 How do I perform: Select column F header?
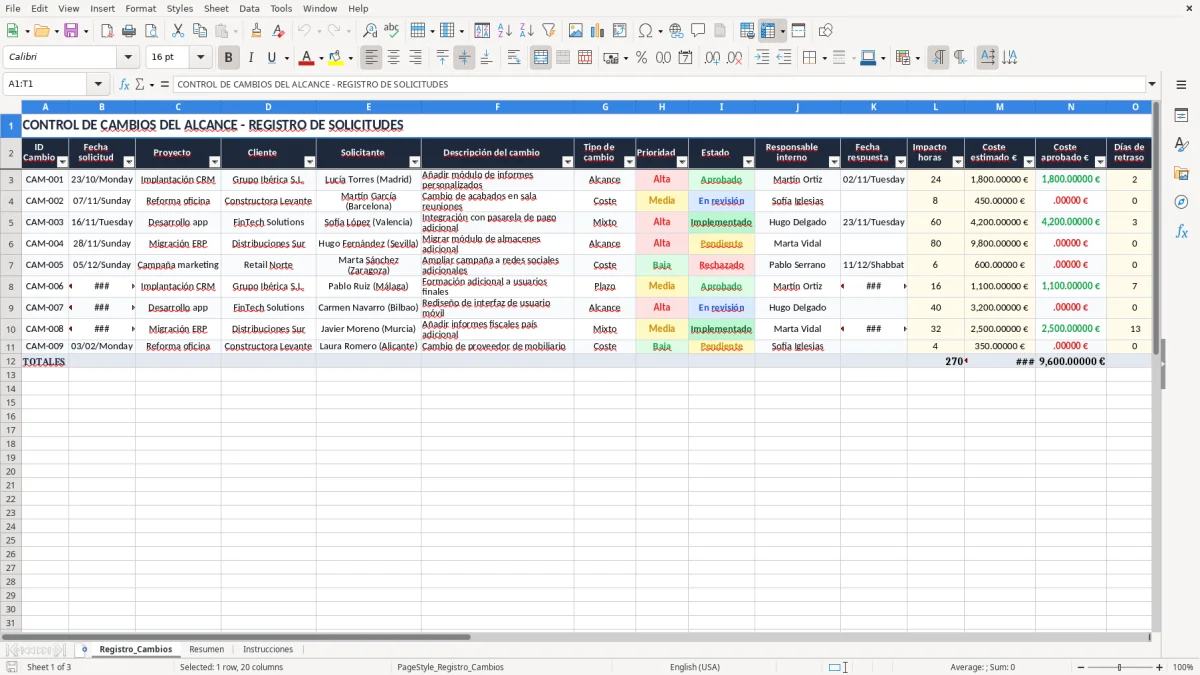tap(497, 106)
